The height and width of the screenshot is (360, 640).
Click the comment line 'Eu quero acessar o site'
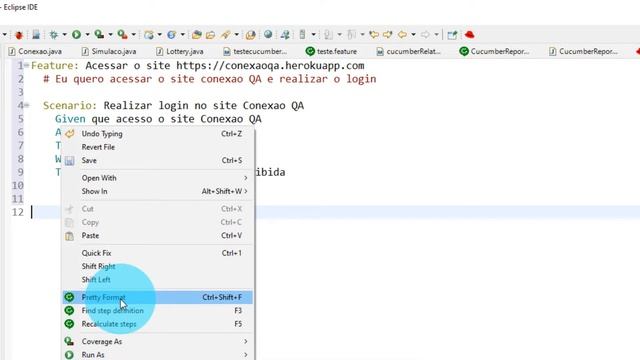click(x=210, y=79)
